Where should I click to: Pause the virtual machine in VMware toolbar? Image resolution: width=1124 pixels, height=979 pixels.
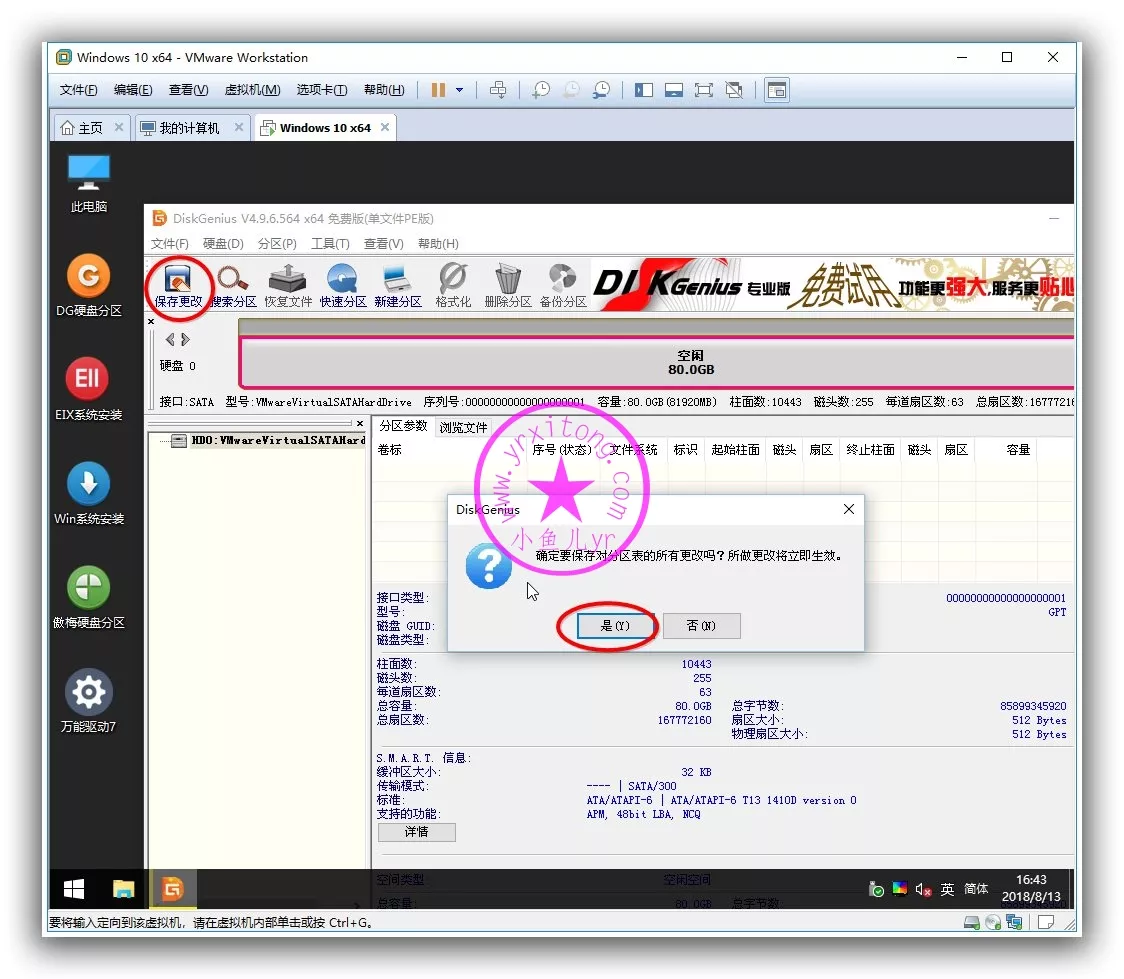438,90
